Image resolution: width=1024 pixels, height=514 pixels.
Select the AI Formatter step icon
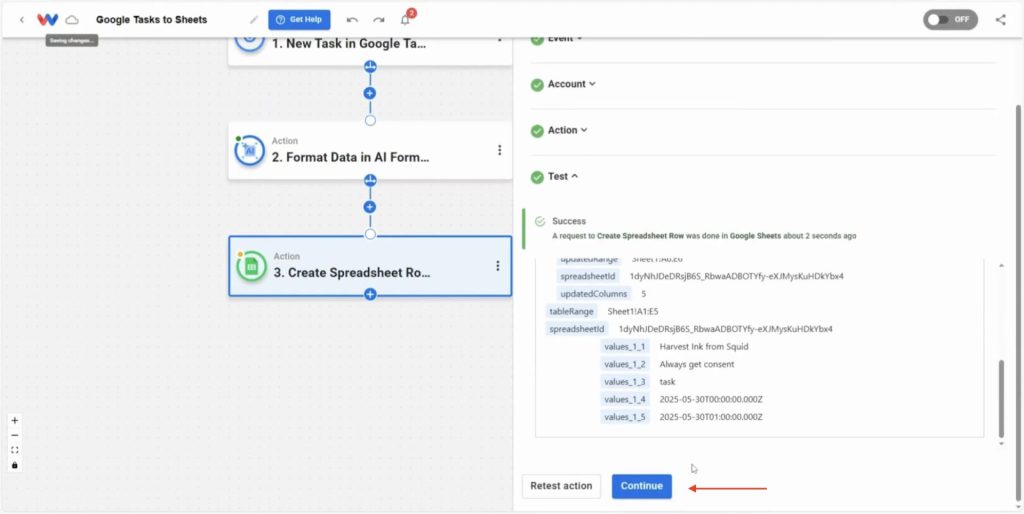(x=249, y=151)
